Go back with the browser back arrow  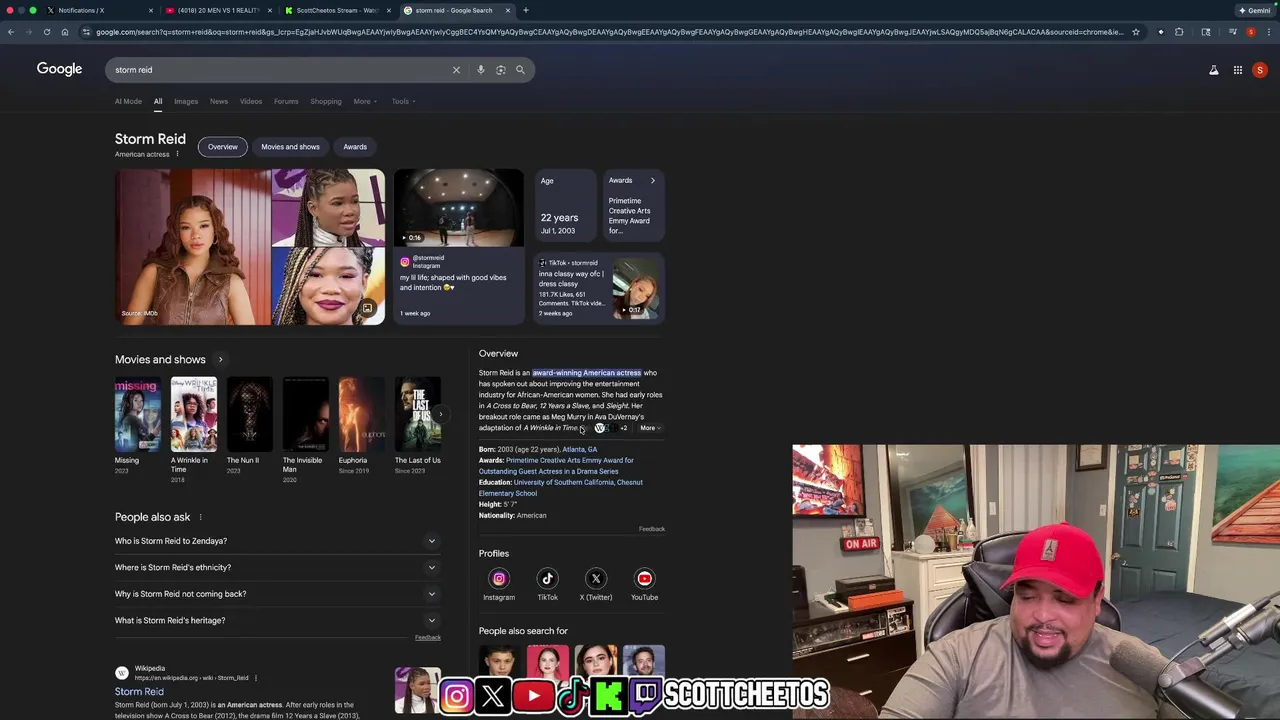click(x=11, y=32)
